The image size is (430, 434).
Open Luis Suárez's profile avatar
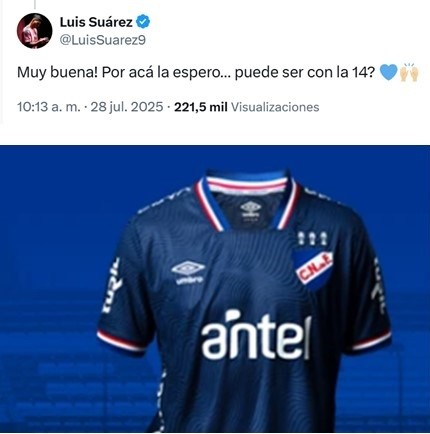34,31
